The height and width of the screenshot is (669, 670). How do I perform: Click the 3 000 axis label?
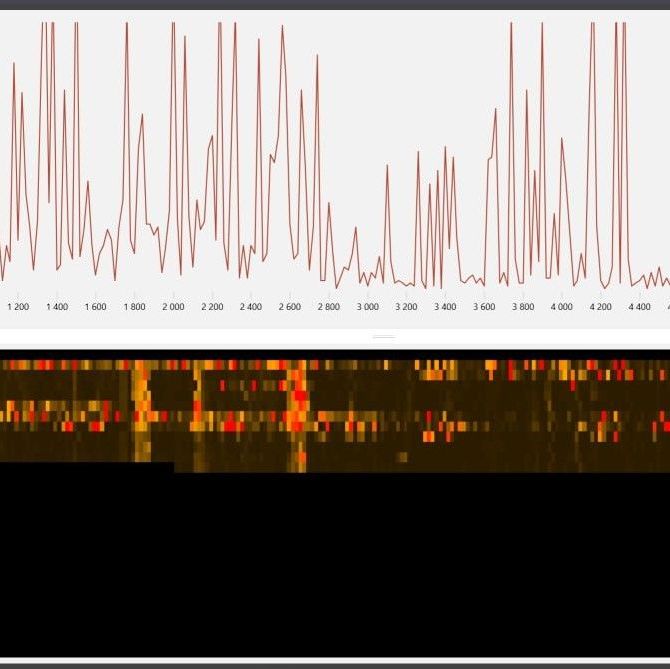367,307
